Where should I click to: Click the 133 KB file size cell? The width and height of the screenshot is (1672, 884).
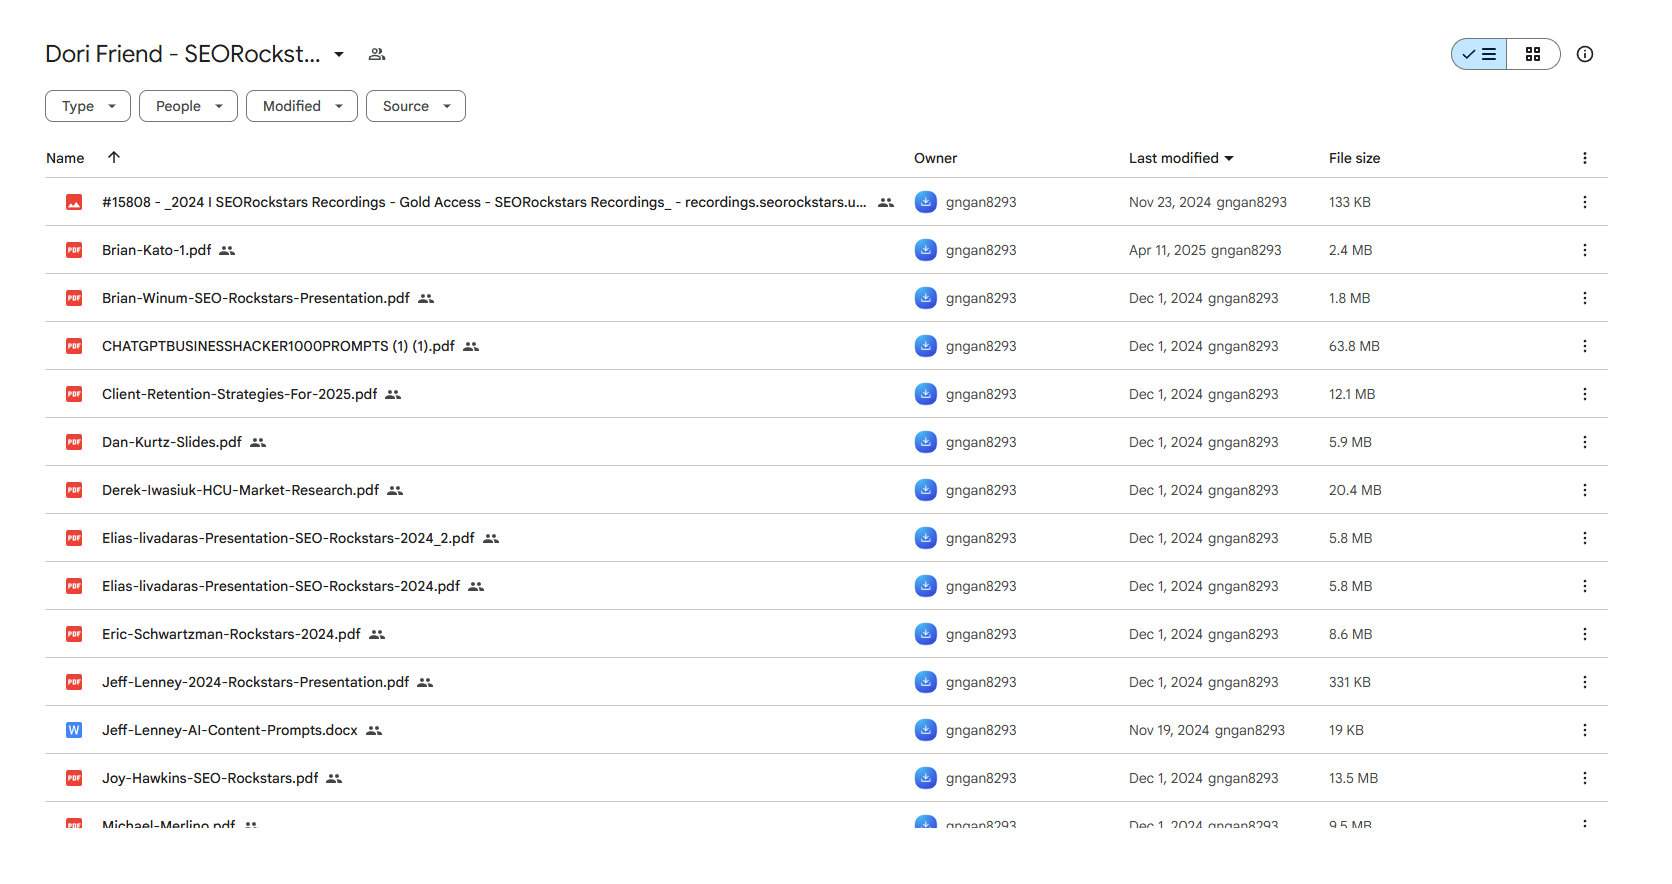point(1350,202)
